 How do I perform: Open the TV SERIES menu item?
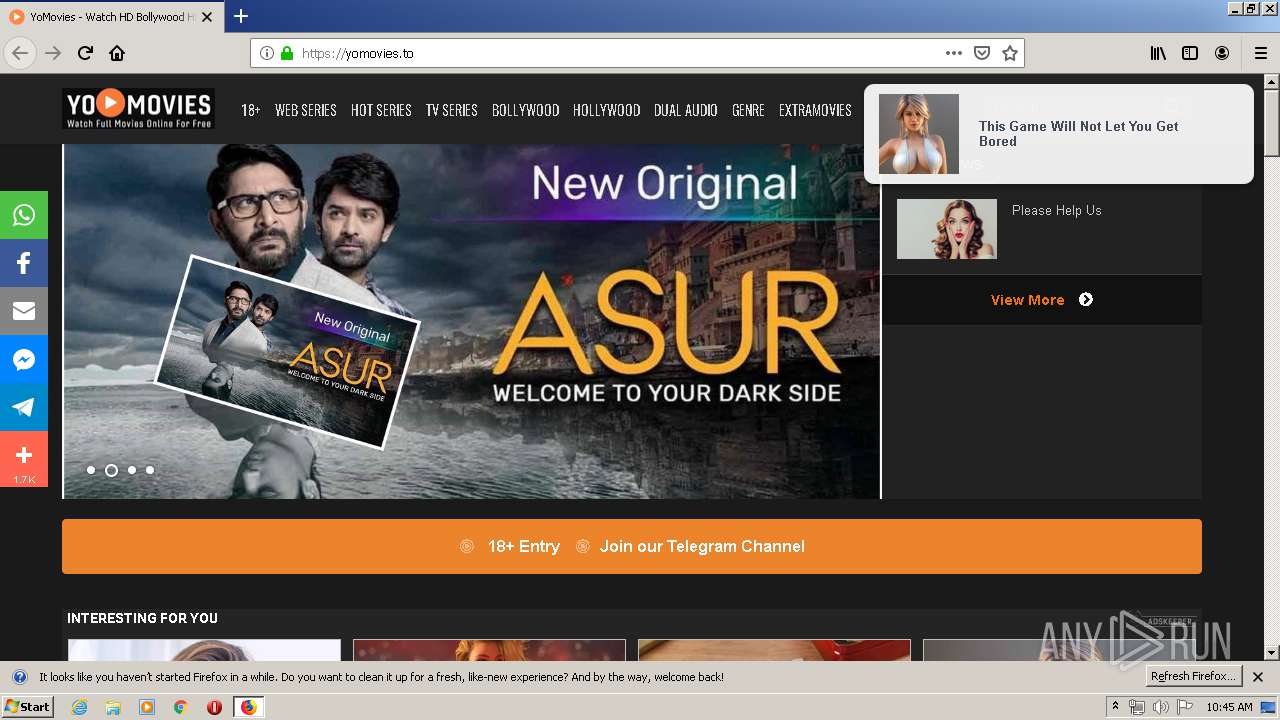(x=452, y=110)
